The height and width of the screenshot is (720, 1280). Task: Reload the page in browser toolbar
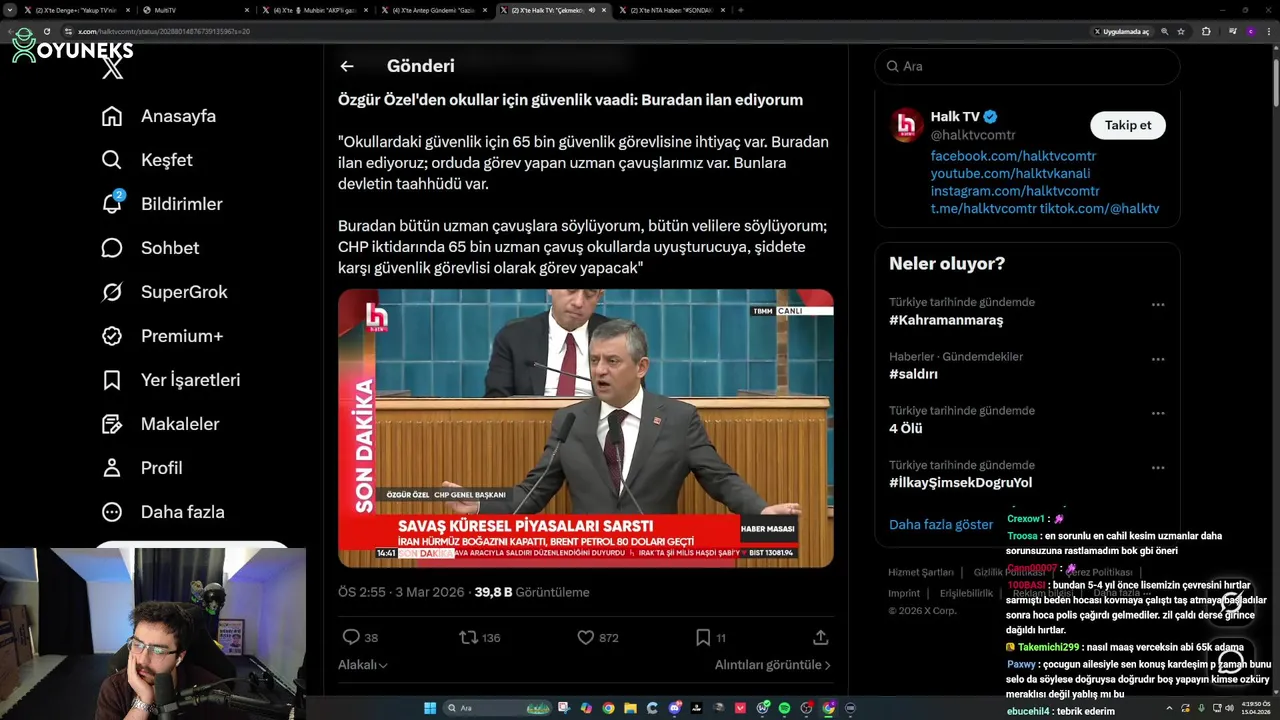(x=46, y=31)
